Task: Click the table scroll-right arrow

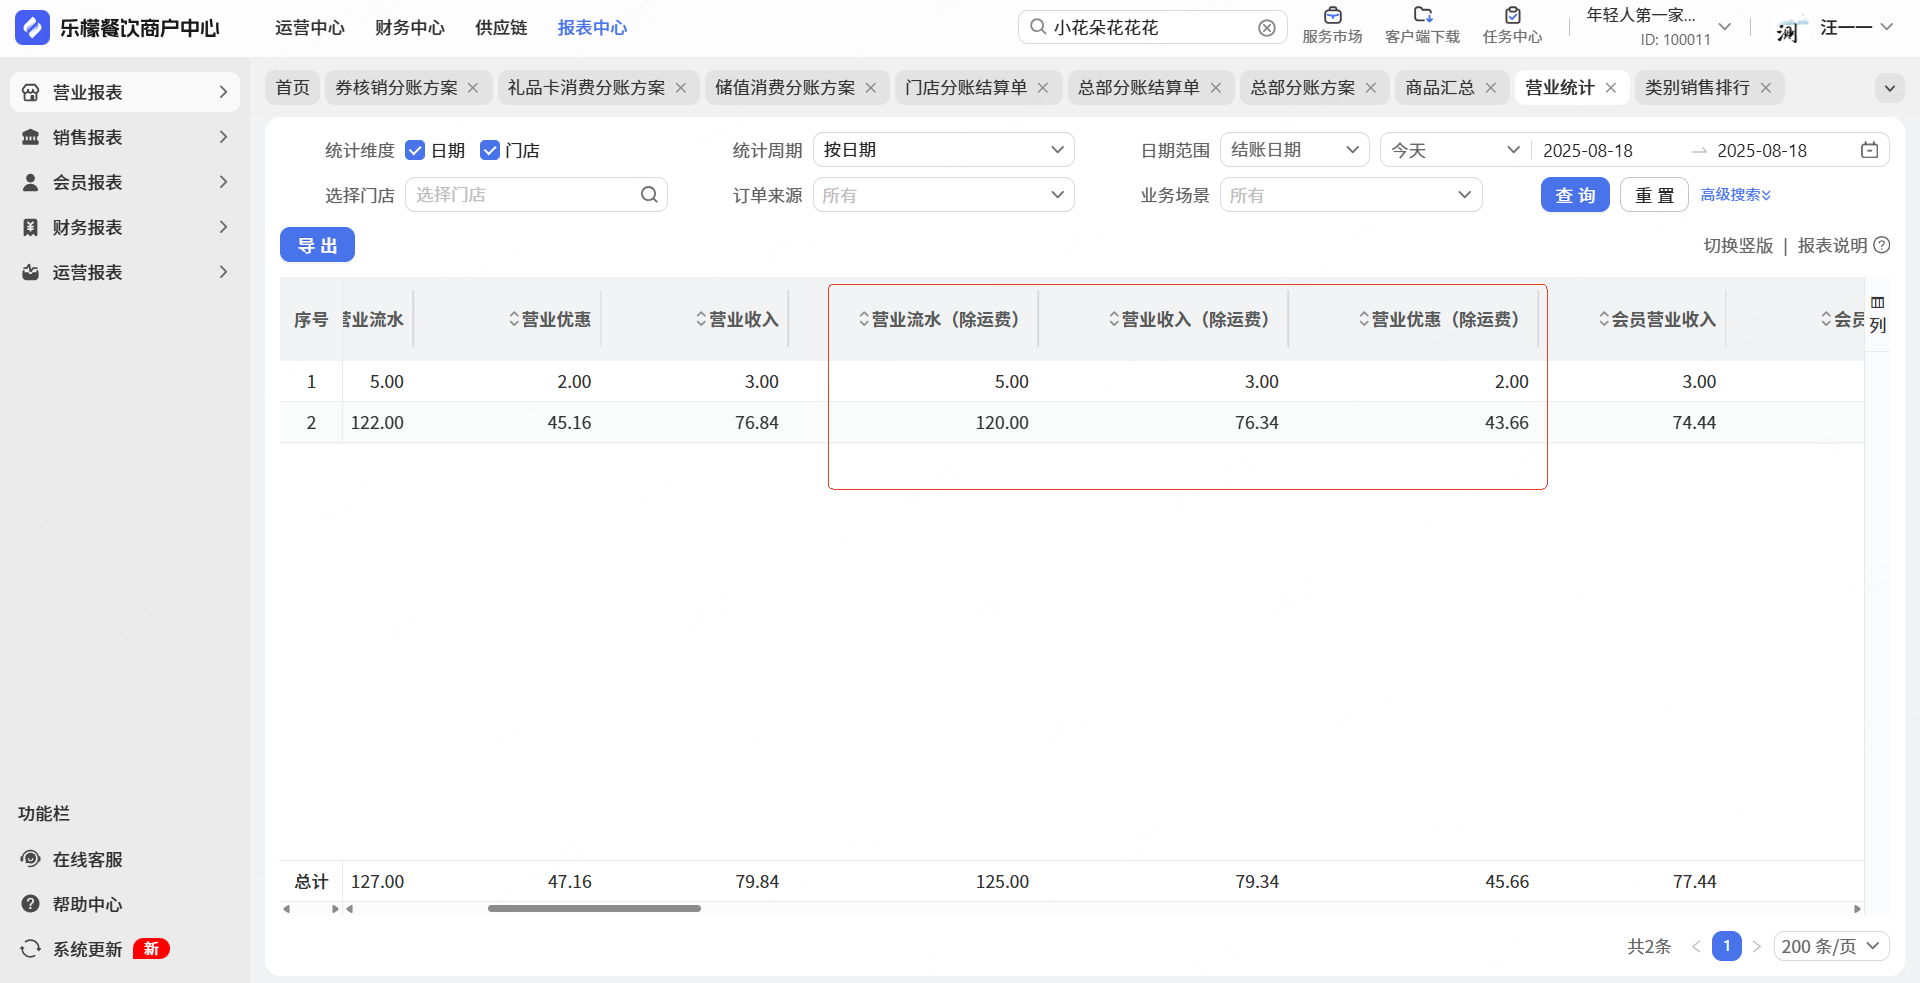Action: pyautogui.click(x=1857, y=909)
